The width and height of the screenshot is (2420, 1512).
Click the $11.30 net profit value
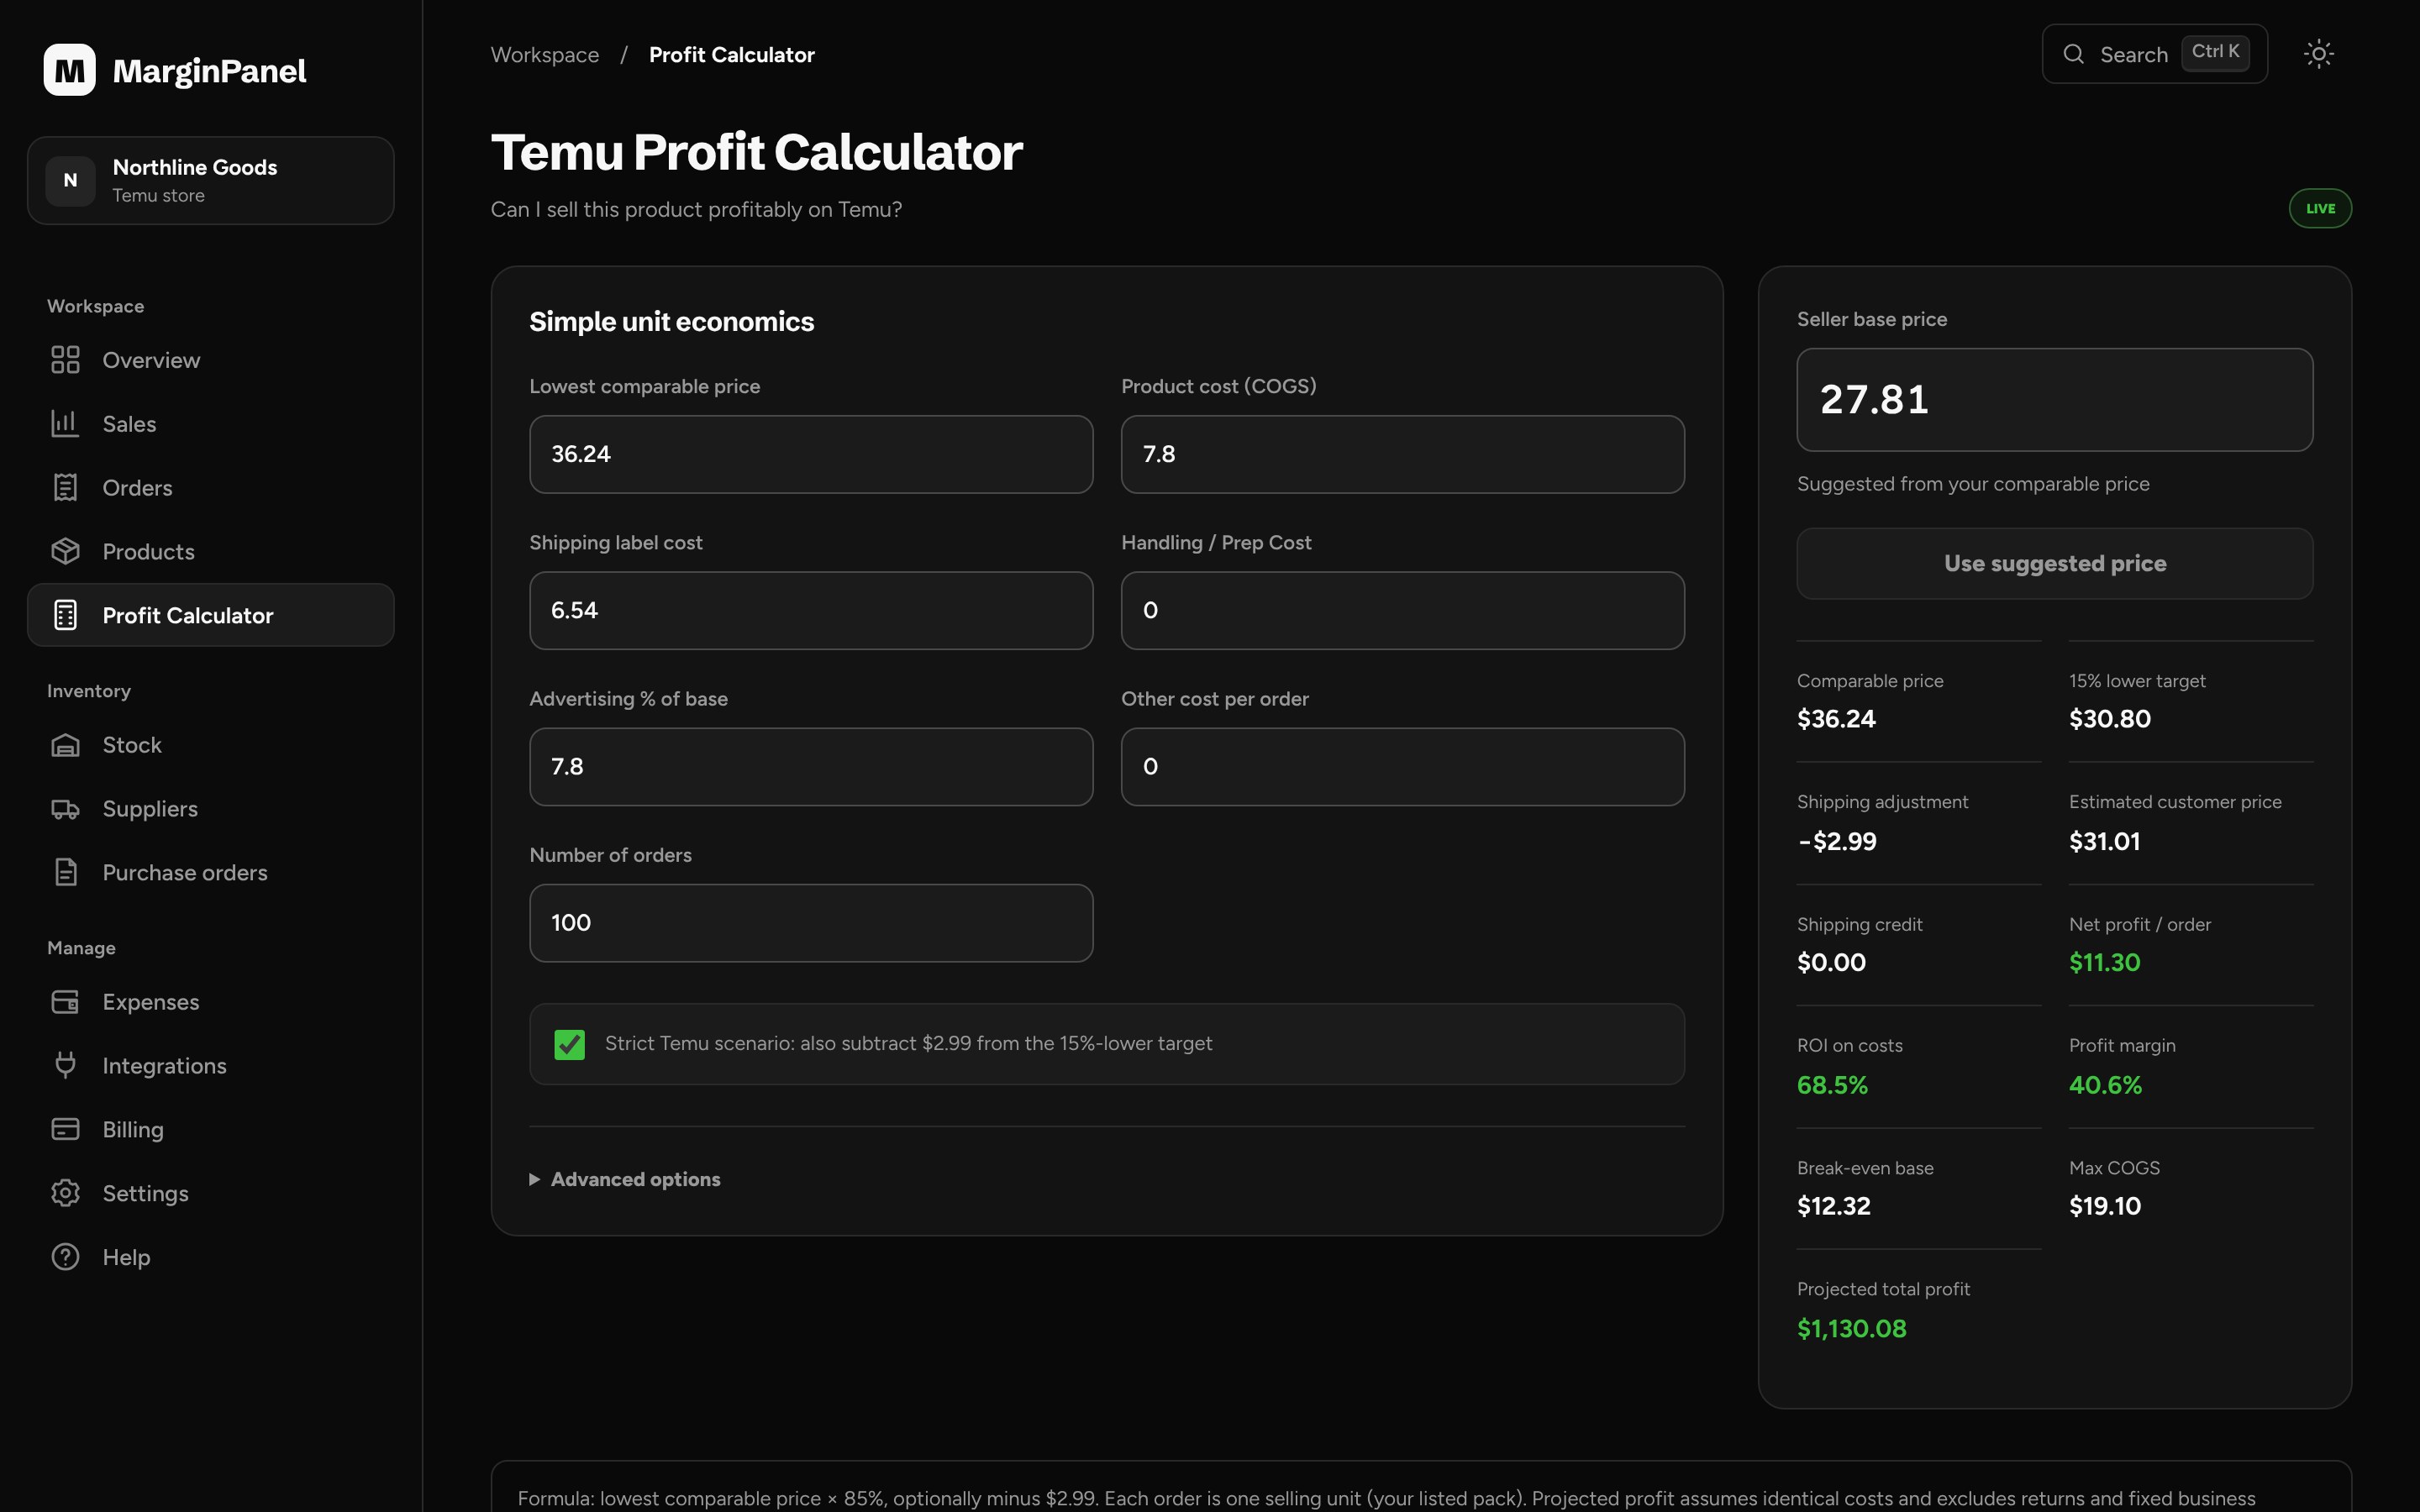pyautogui.click(x=2104, y=963)
